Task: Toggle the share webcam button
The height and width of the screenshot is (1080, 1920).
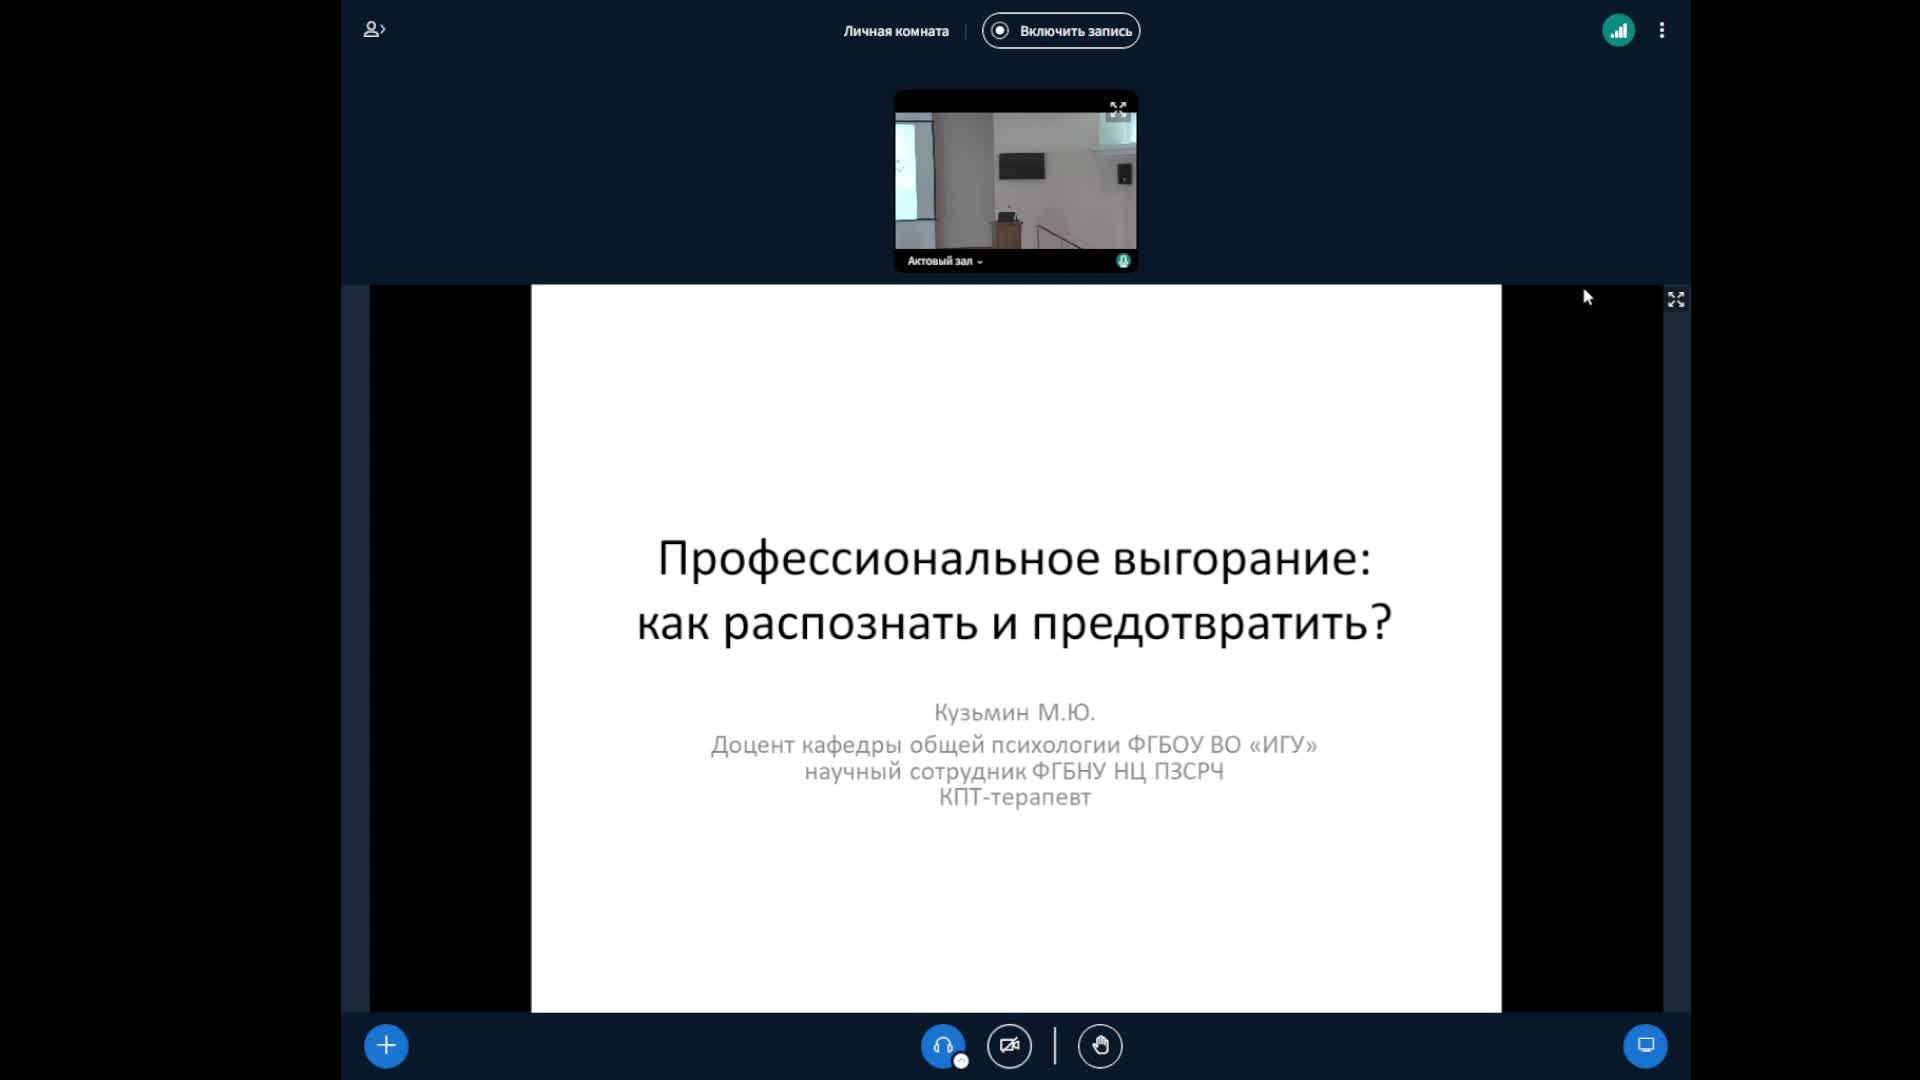Action: (1009, 1046)
